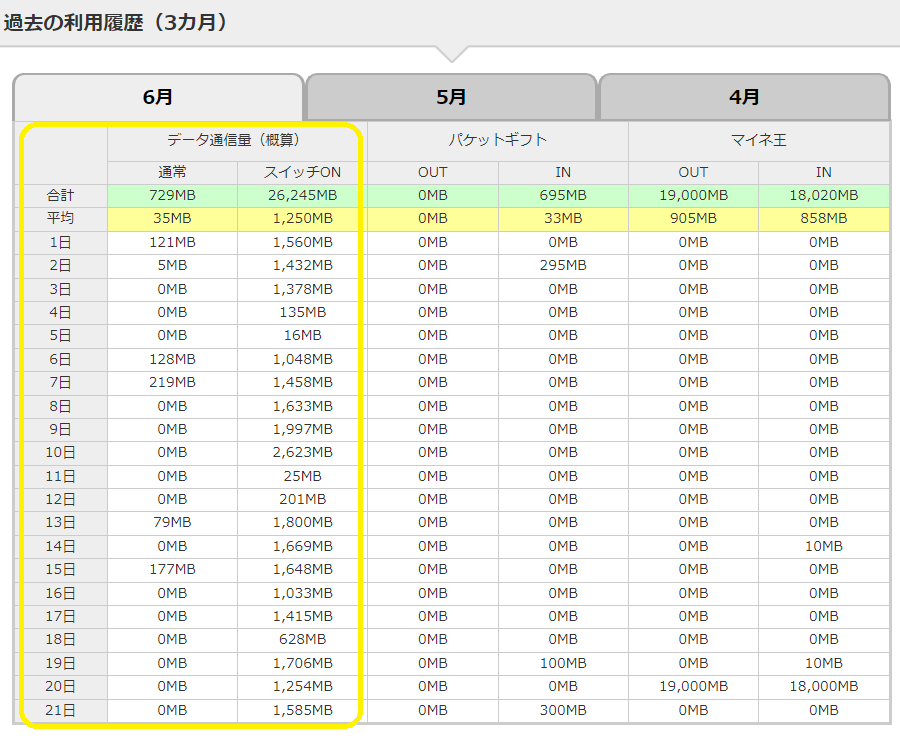Select the 628MB cell
This screenshot has width=900, height=736.
302,640
